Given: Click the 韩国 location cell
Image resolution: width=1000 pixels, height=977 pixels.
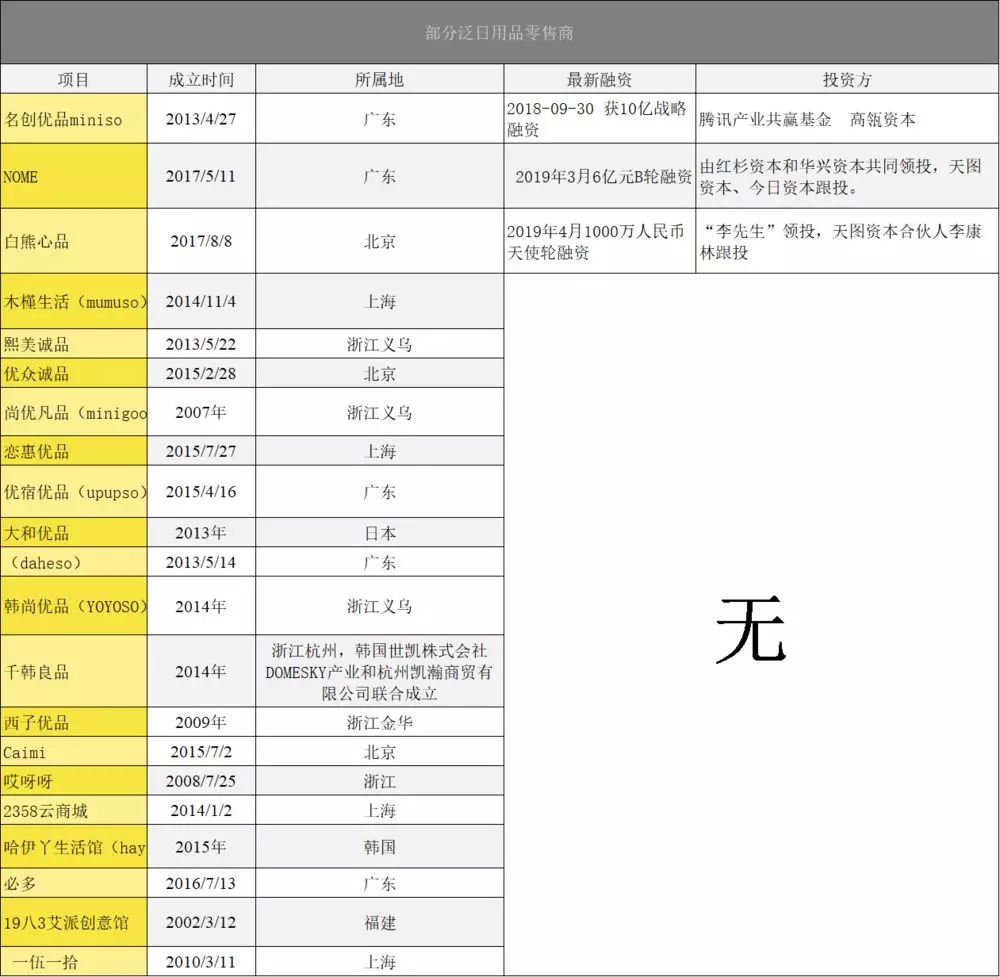Looking at the screenshot, I should (379, 847).
